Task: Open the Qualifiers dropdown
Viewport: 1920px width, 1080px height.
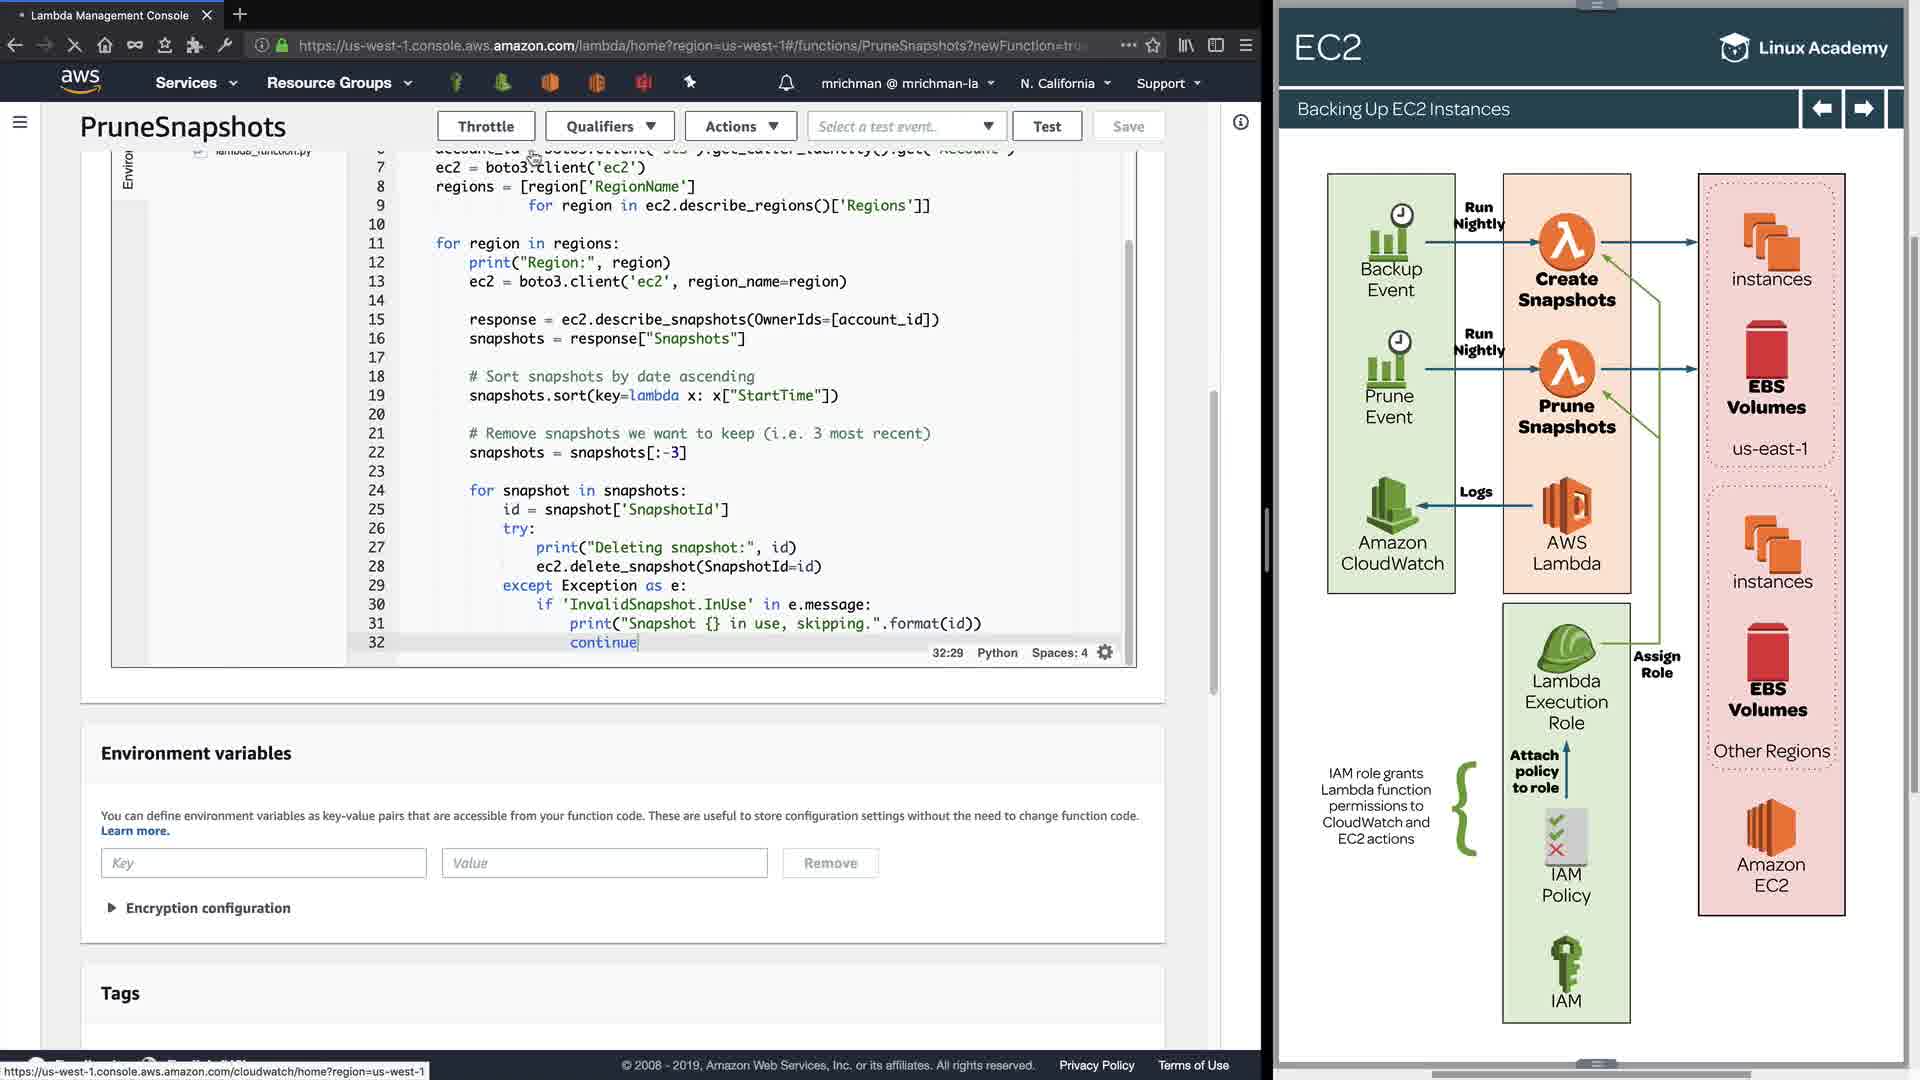Action: coord(610,126)
